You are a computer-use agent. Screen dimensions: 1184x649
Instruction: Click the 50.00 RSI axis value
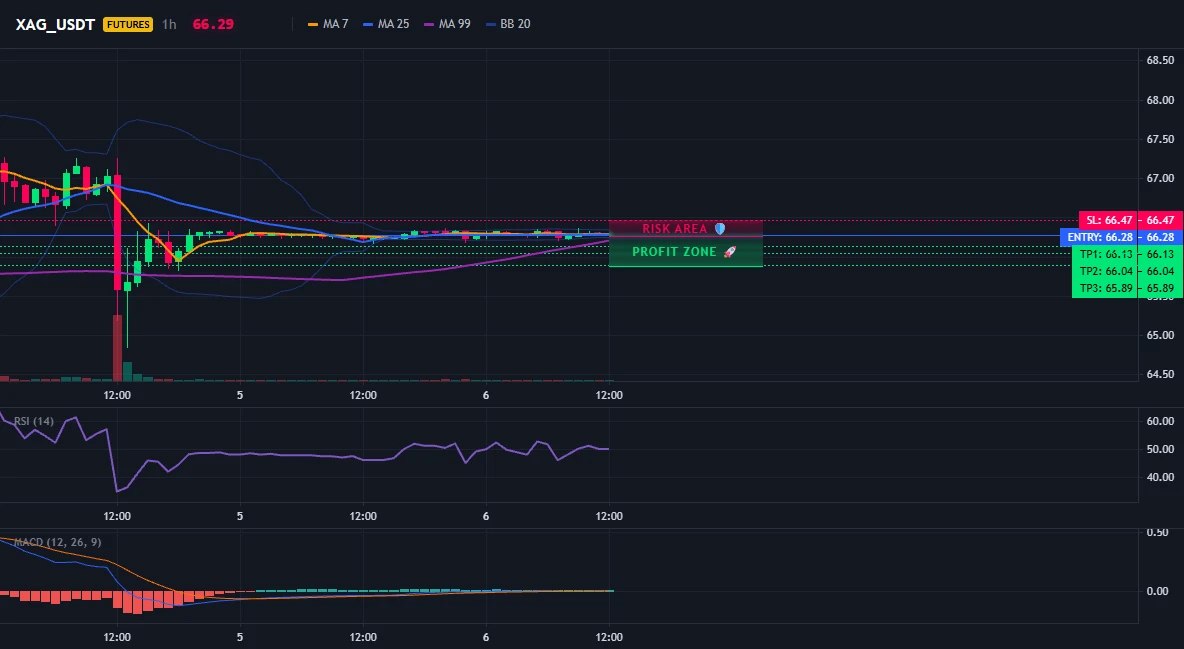click(x=1161, y=449)
